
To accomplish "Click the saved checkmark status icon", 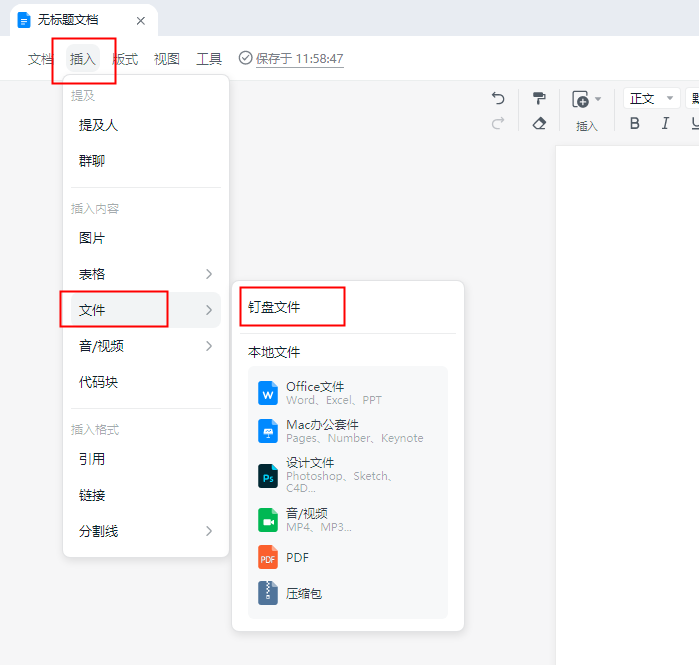I will [245, 58].
